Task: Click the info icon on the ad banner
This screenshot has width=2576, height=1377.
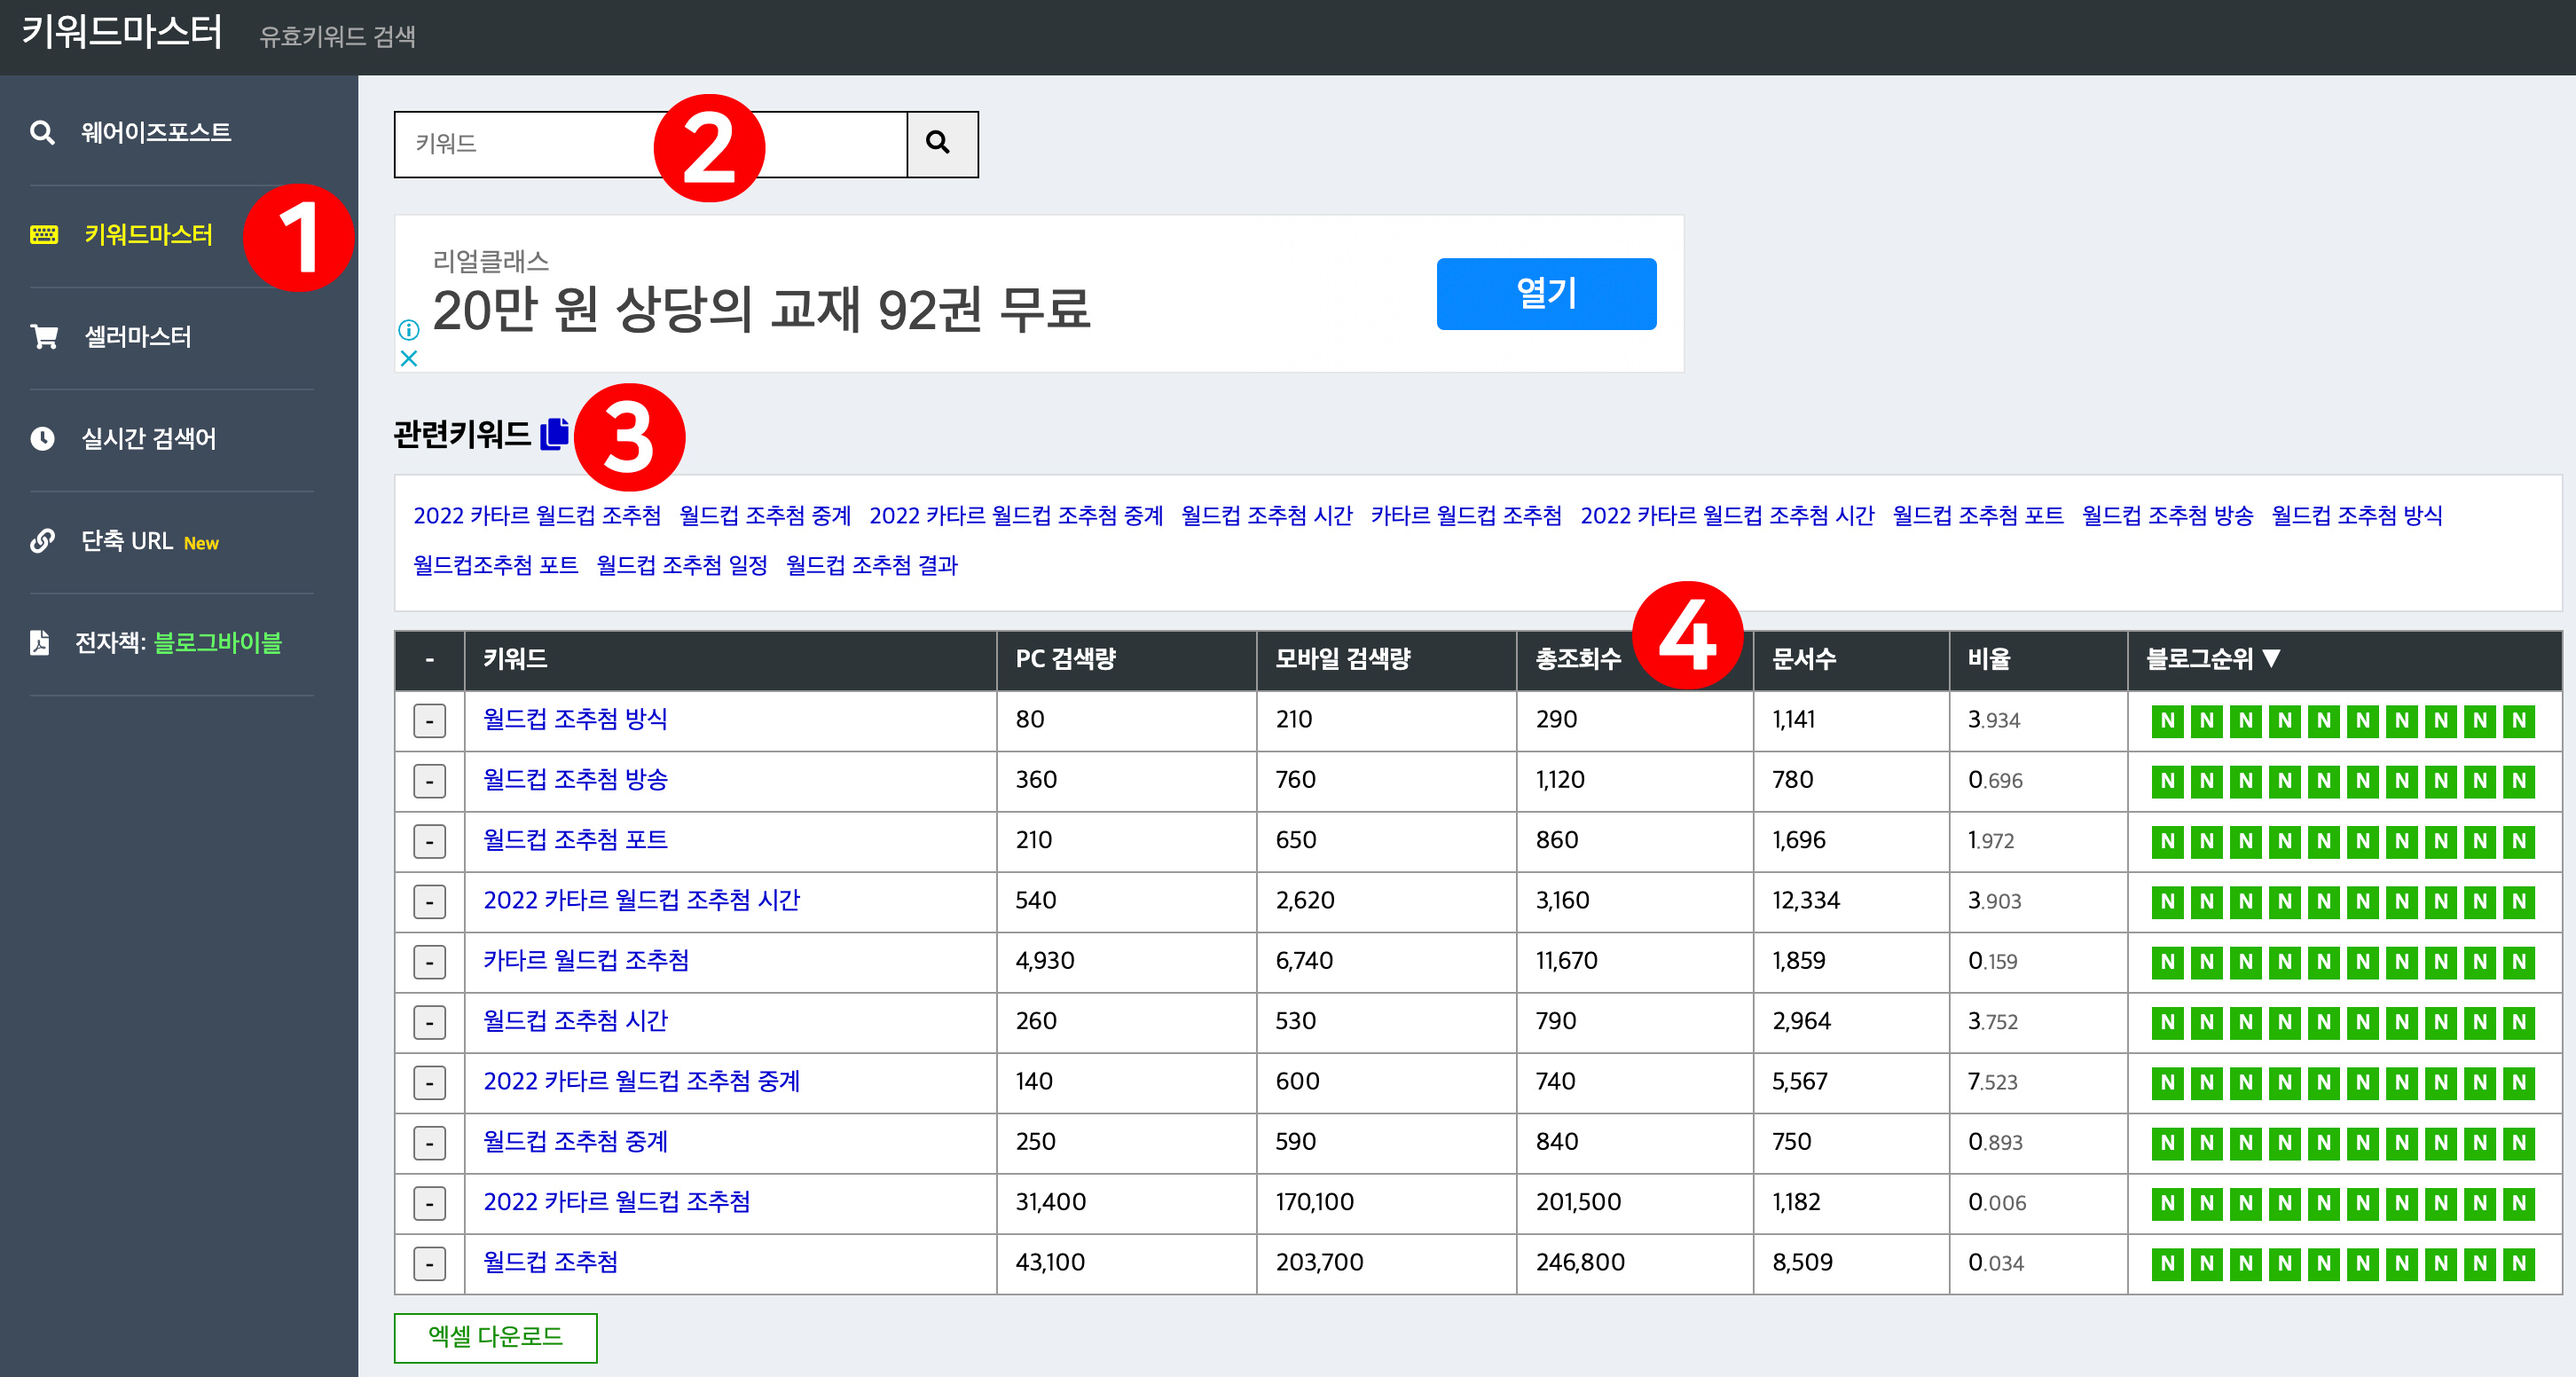Action: (410, 331)
